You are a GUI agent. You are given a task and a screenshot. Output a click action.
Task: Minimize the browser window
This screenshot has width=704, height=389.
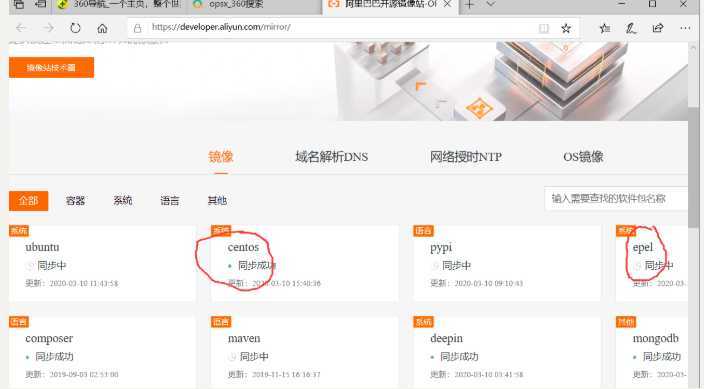[622, 4]
